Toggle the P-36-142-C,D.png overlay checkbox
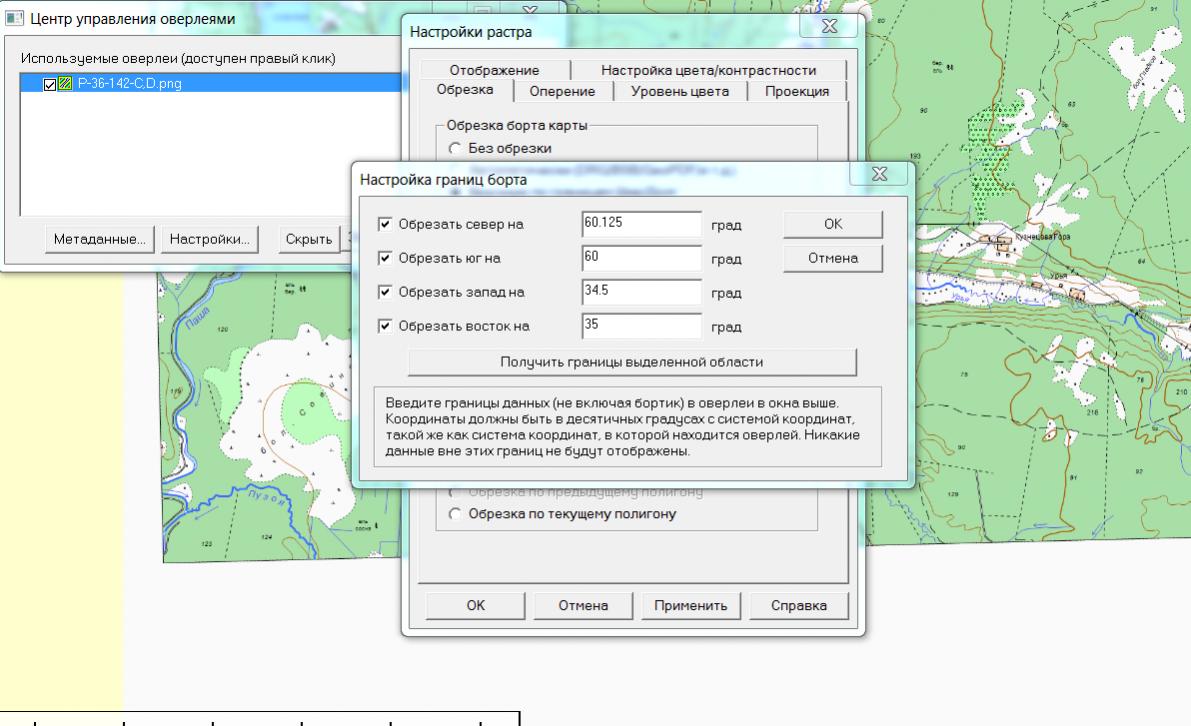Viewport: 1191px width, 726px height. (50, 84)
